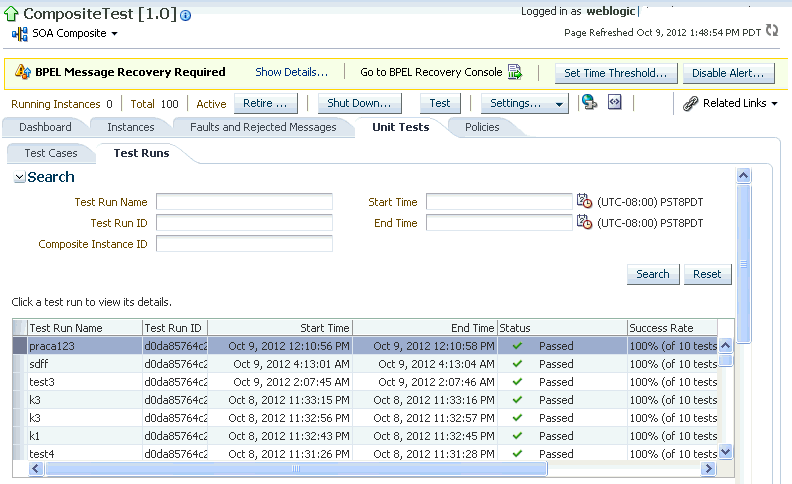Open the Faults and Rejected Messages tab

(263, 127)
